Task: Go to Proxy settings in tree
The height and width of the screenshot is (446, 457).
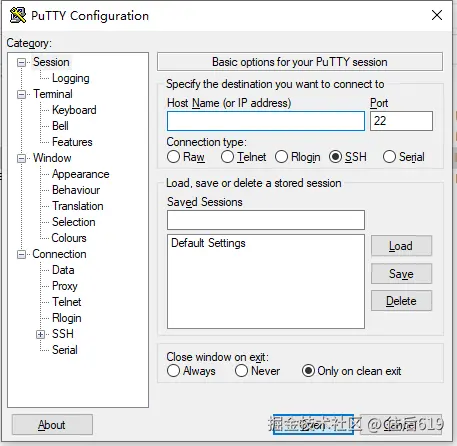Action: pos(65,286)
